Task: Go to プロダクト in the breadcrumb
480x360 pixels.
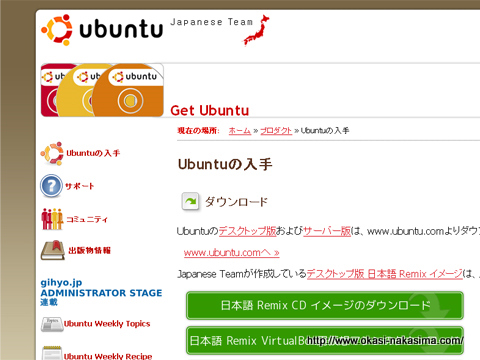Action: pos(276,131)
